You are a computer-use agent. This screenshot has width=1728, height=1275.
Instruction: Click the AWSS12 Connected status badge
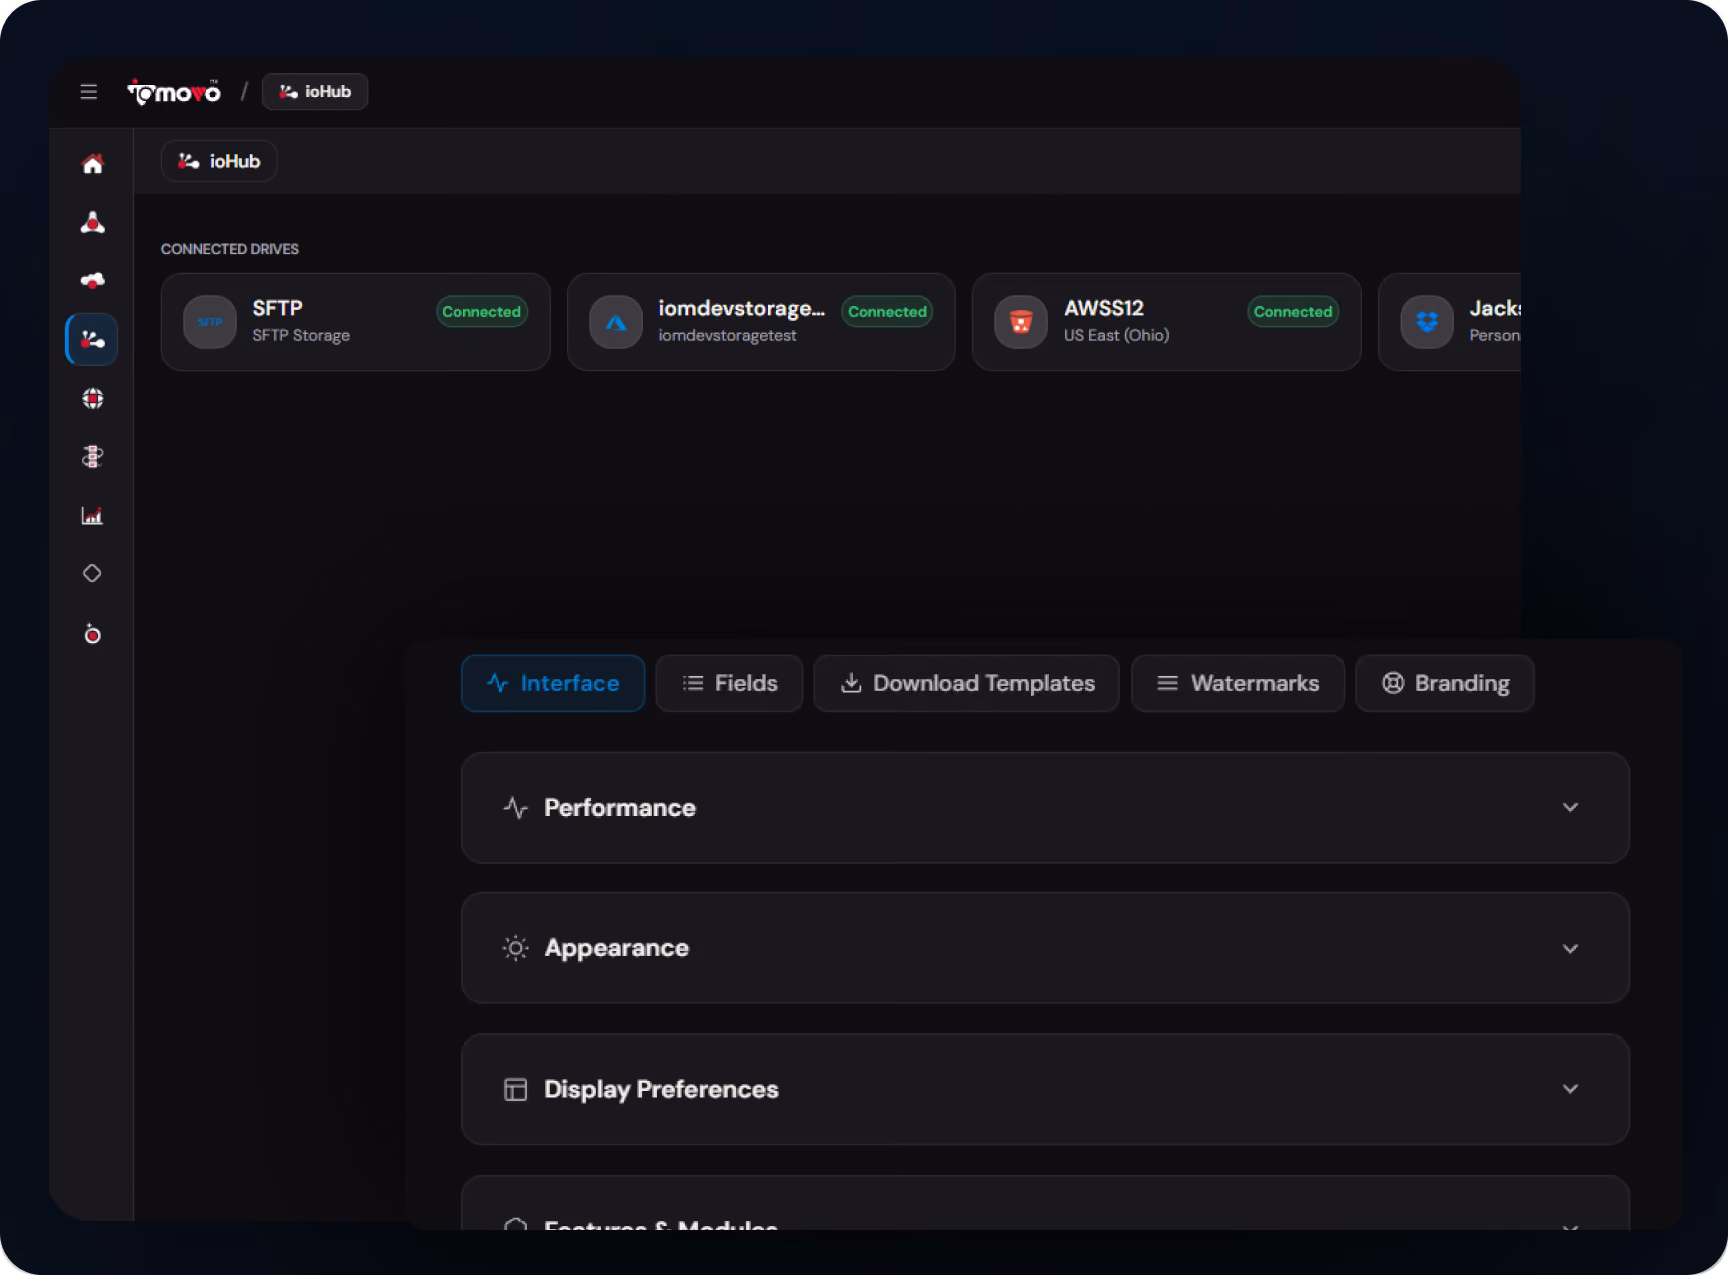(x=1293, y=312)
